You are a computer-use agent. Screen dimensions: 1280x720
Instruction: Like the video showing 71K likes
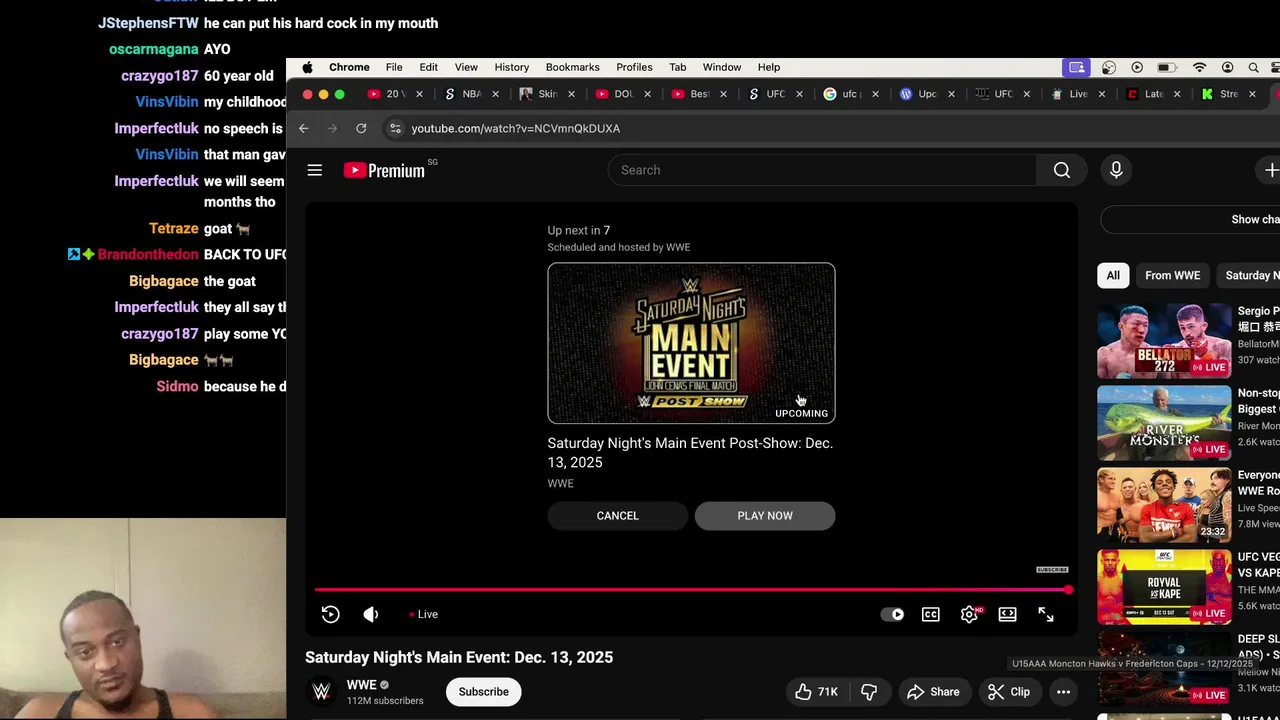click(x=816, y=692)
